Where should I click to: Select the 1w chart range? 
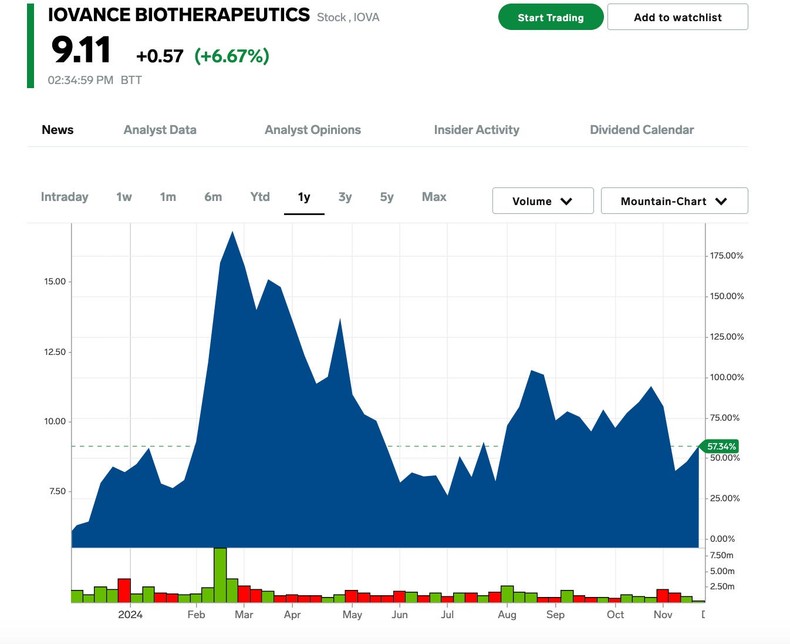(x=124, y=197)
